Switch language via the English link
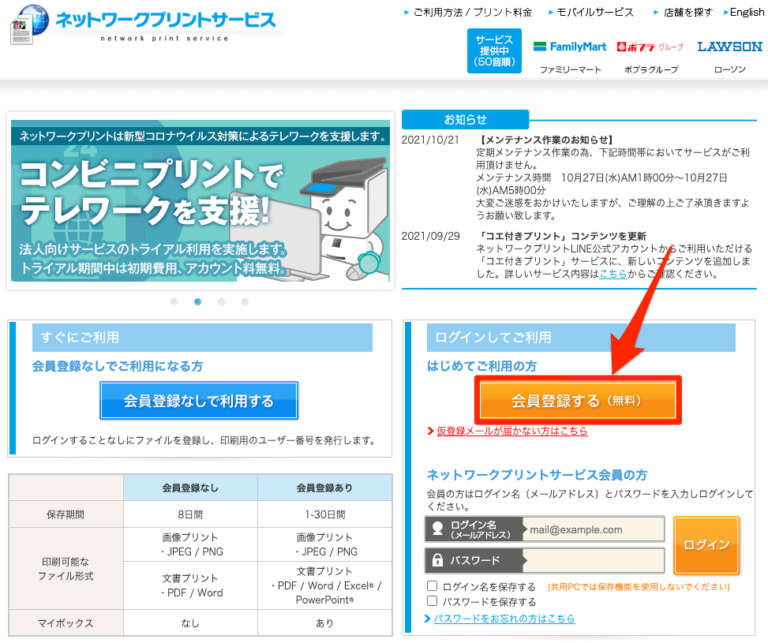 (x=746, y=12)
